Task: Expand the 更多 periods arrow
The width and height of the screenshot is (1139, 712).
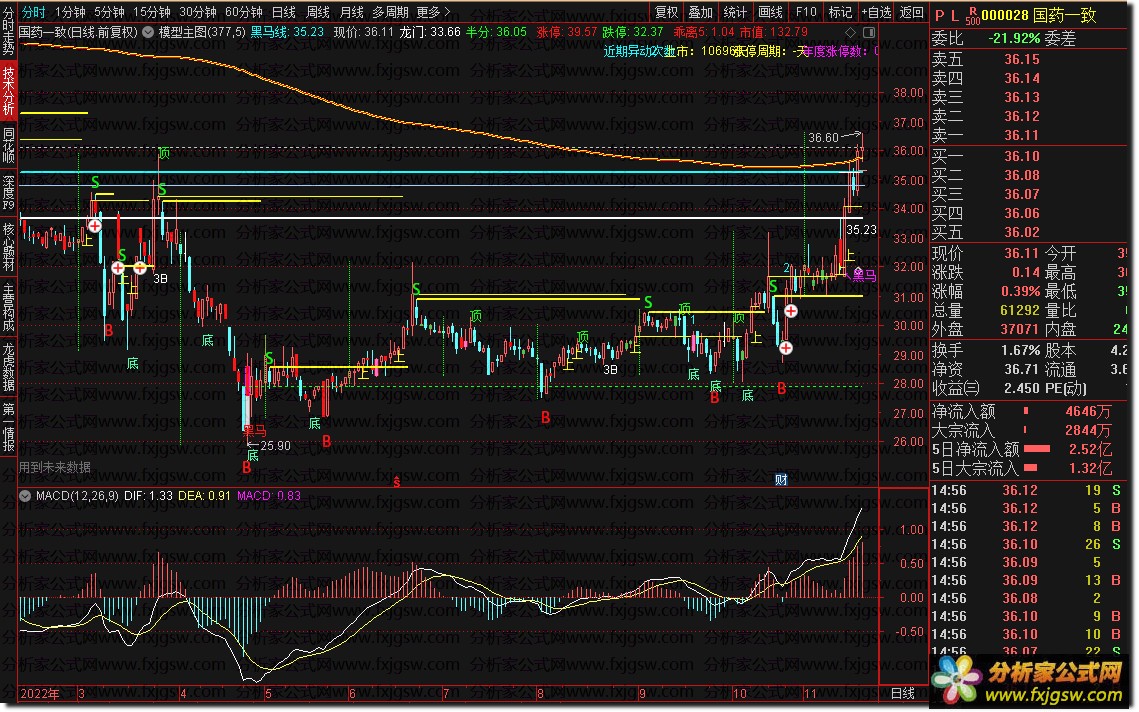Action: (434, 12)
